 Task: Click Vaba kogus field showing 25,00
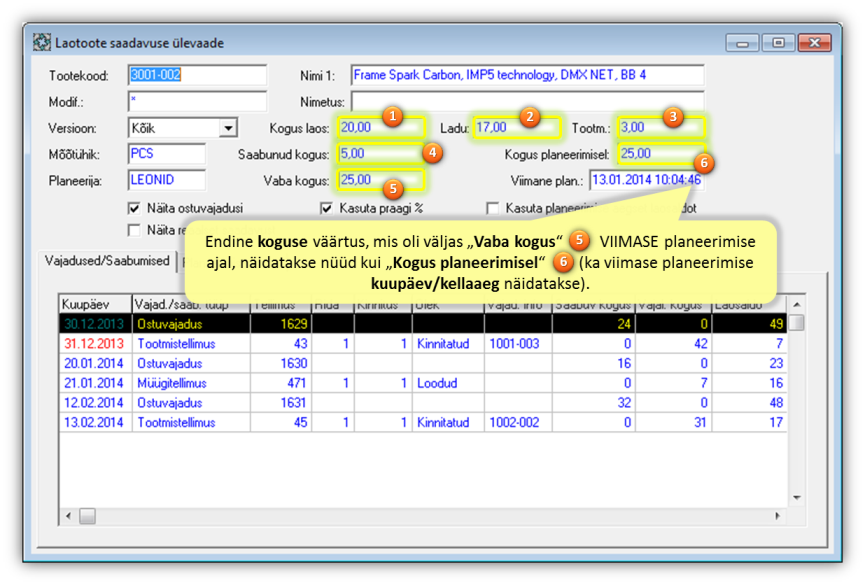pyautogui.click(x=381, y=180)
